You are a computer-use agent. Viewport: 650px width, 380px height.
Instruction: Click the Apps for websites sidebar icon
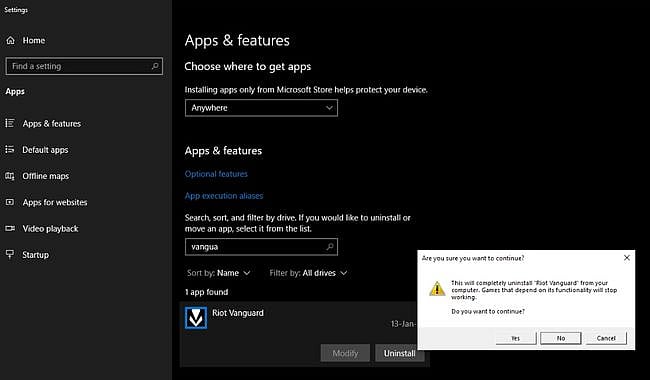pos(10,202)
